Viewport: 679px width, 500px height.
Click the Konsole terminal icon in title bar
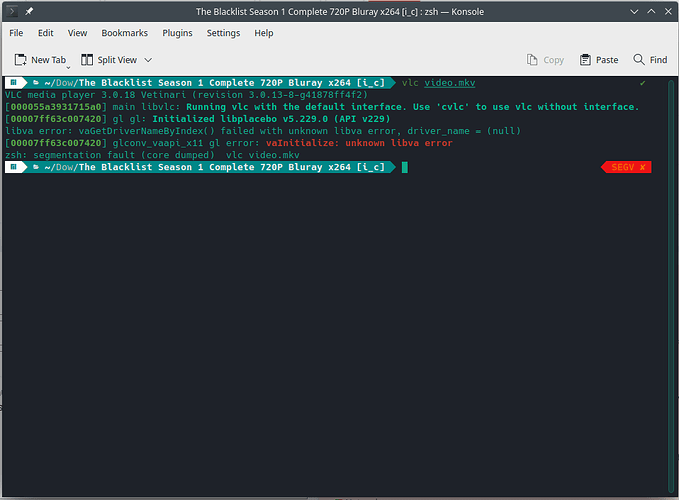(12, 11)
